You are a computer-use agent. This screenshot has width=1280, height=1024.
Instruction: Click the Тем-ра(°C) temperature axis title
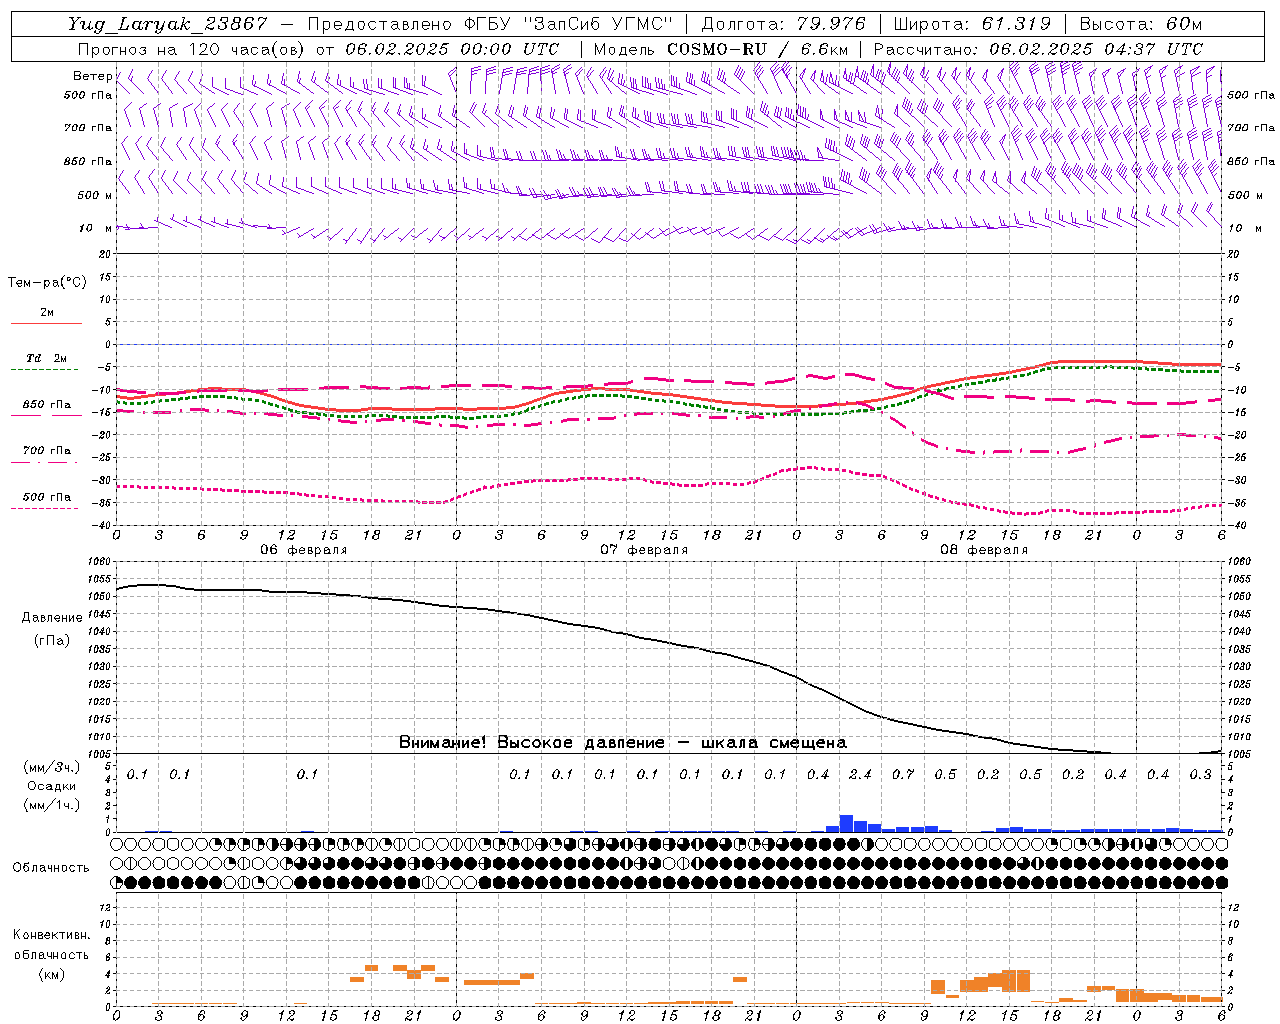point(47,283)
